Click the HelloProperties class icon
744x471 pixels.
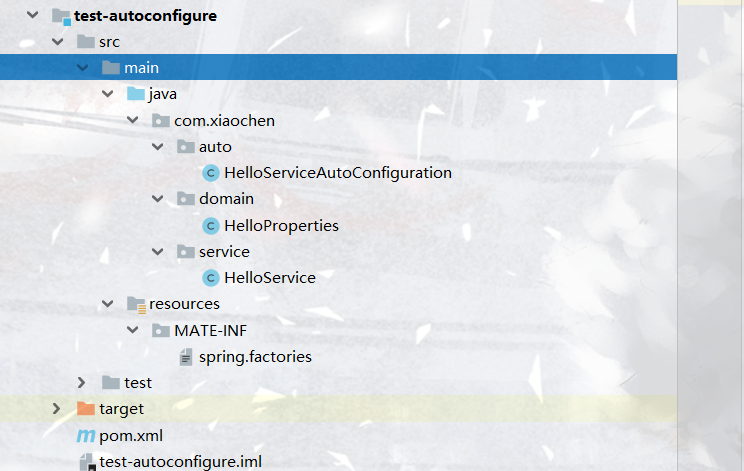[x=210, y=226]
